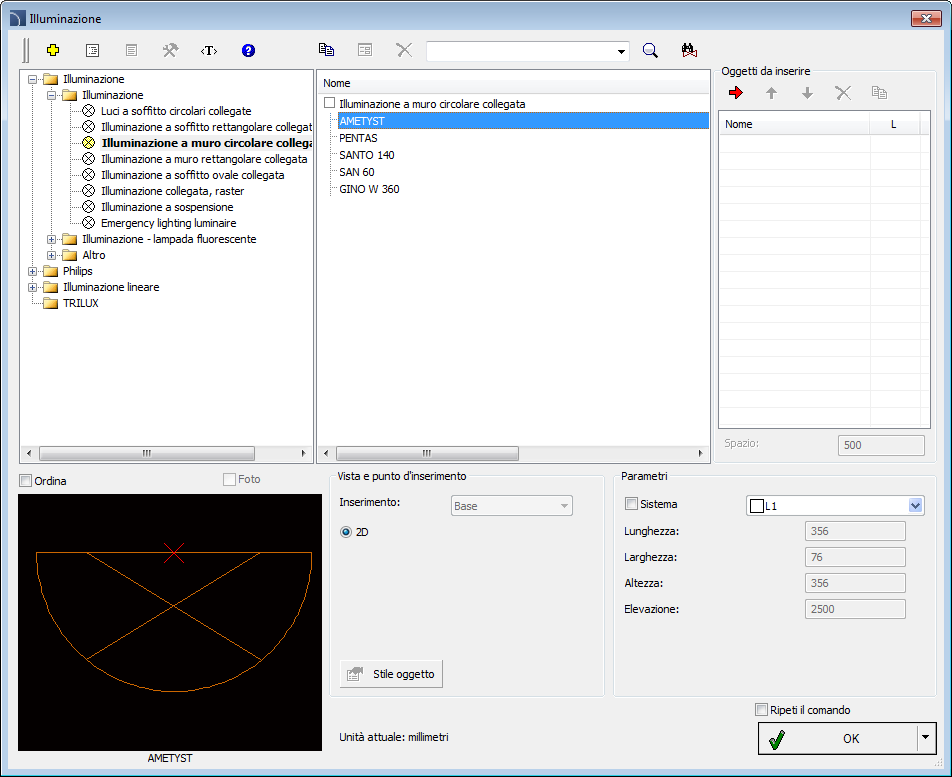Click the Spazio input field
Viewport: 952px width, 777px height.
click(x=881, y=445)
